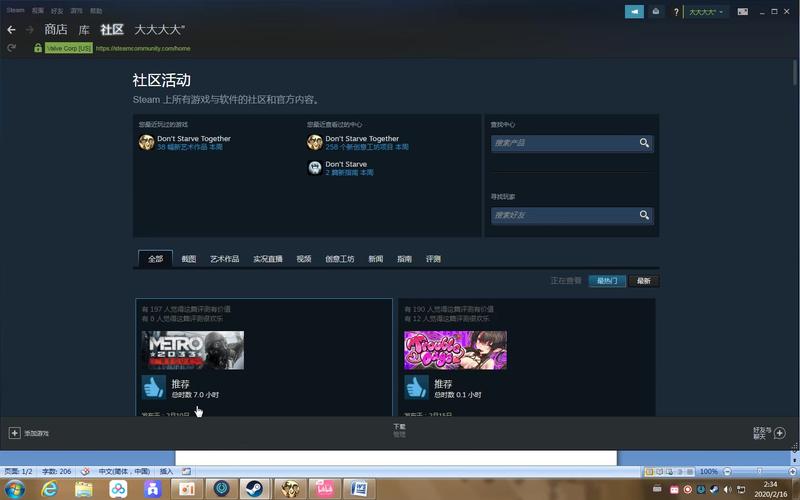Viewport: 800px width, 500px height.
Task: Open Friends and Chat plus icon
Action: point(780,433)
